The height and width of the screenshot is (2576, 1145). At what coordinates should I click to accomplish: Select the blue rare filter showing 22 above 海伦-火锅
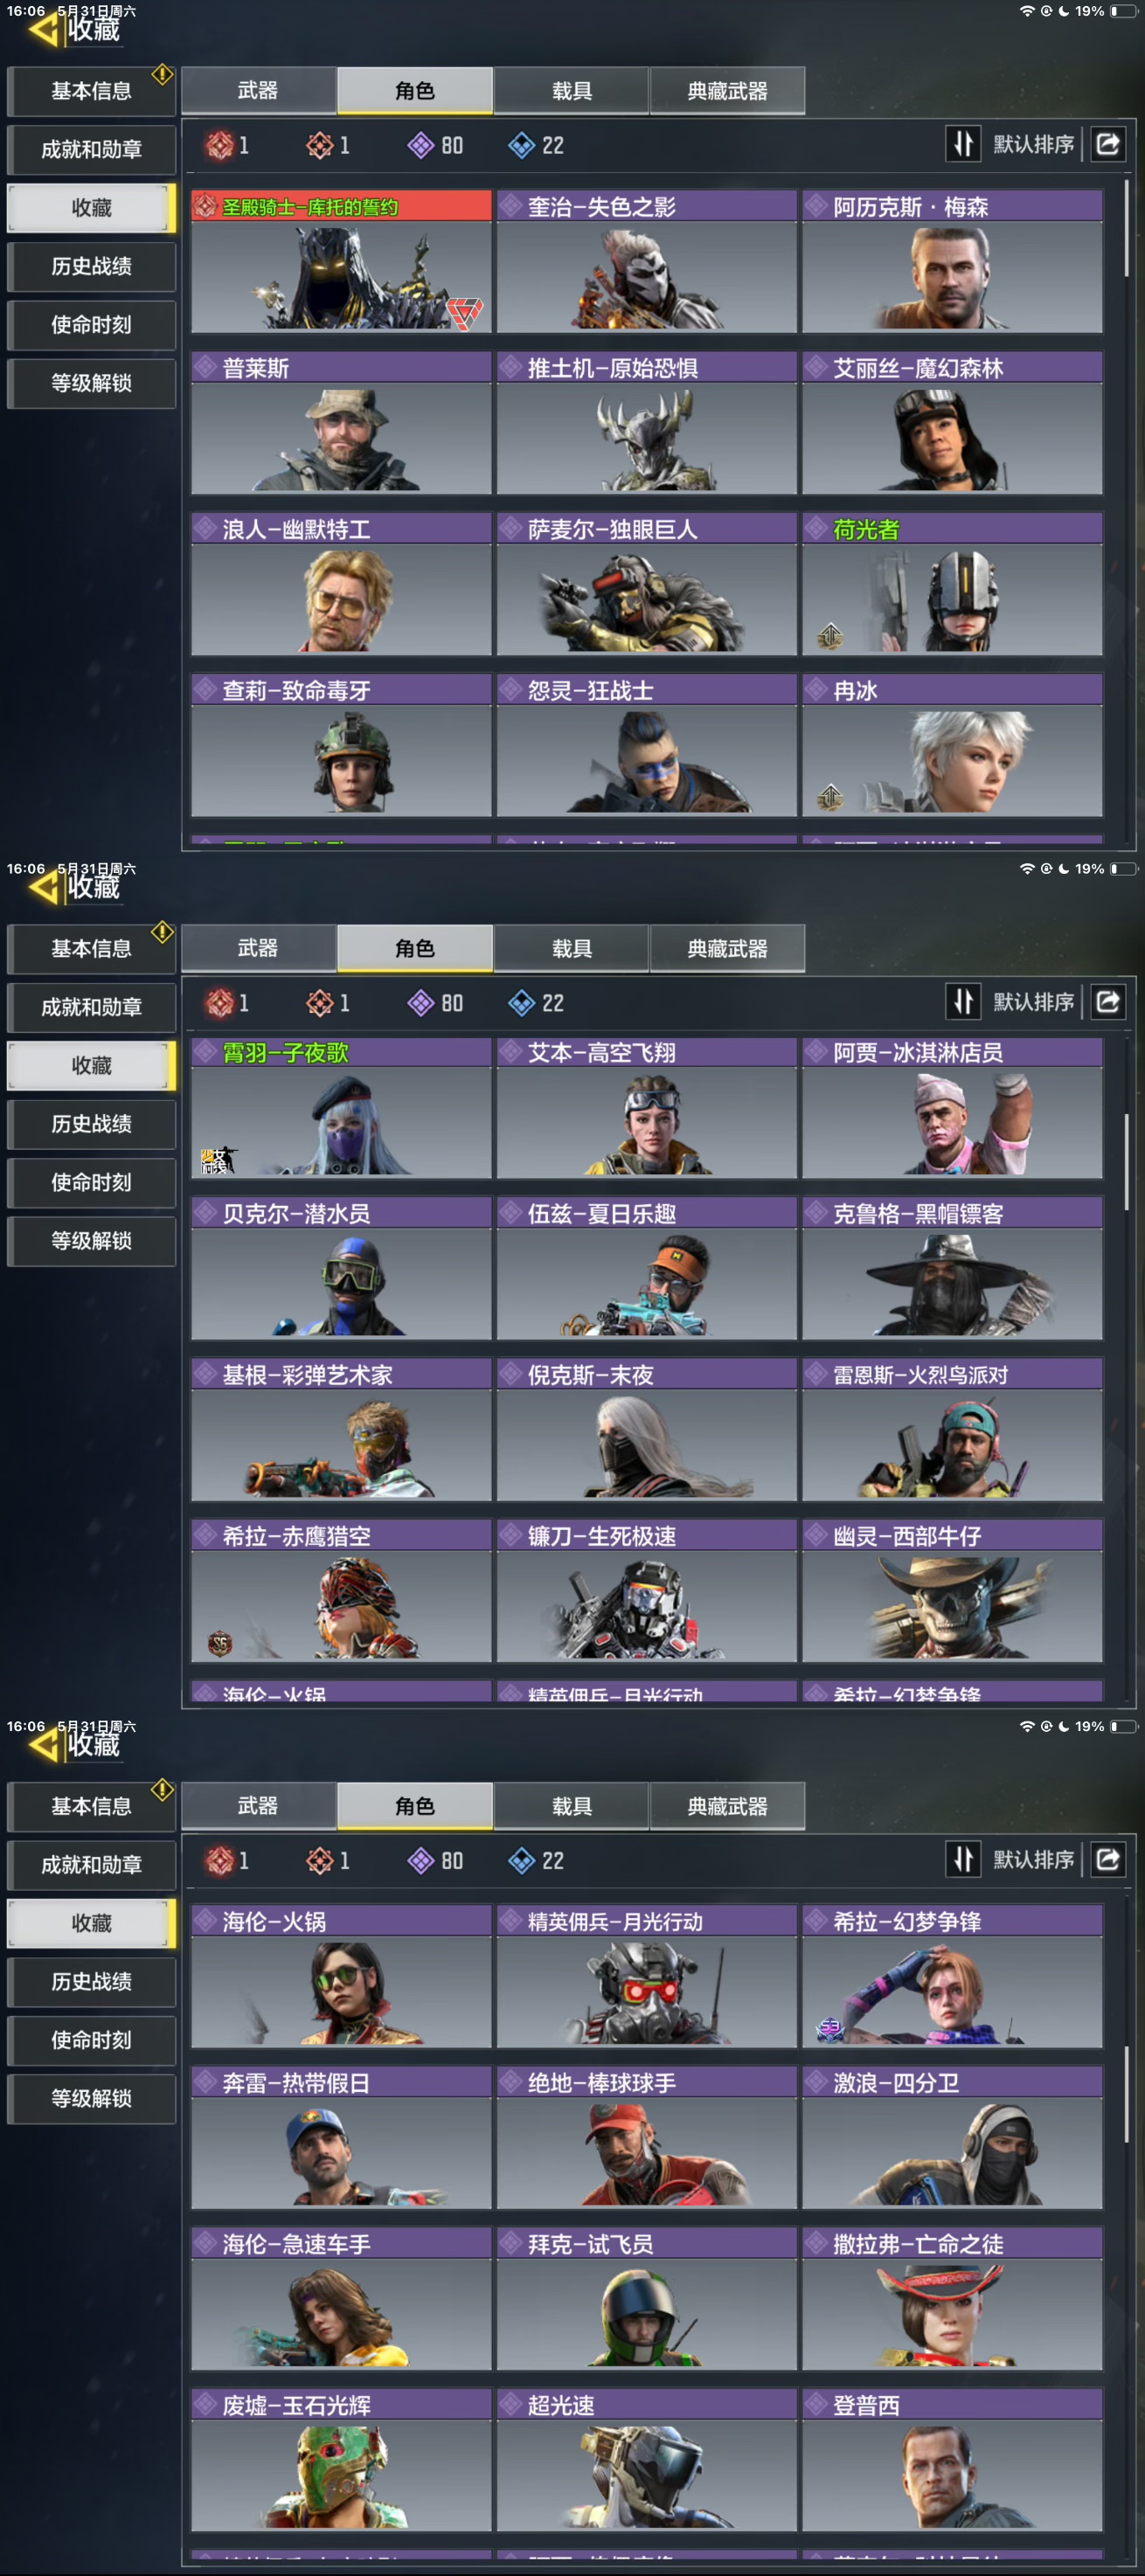click(536, 1861)
